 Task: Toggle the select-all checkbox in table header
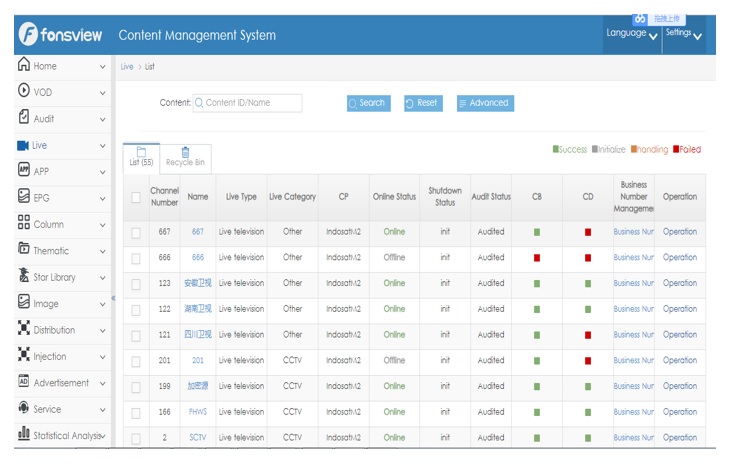coord(136,197)
